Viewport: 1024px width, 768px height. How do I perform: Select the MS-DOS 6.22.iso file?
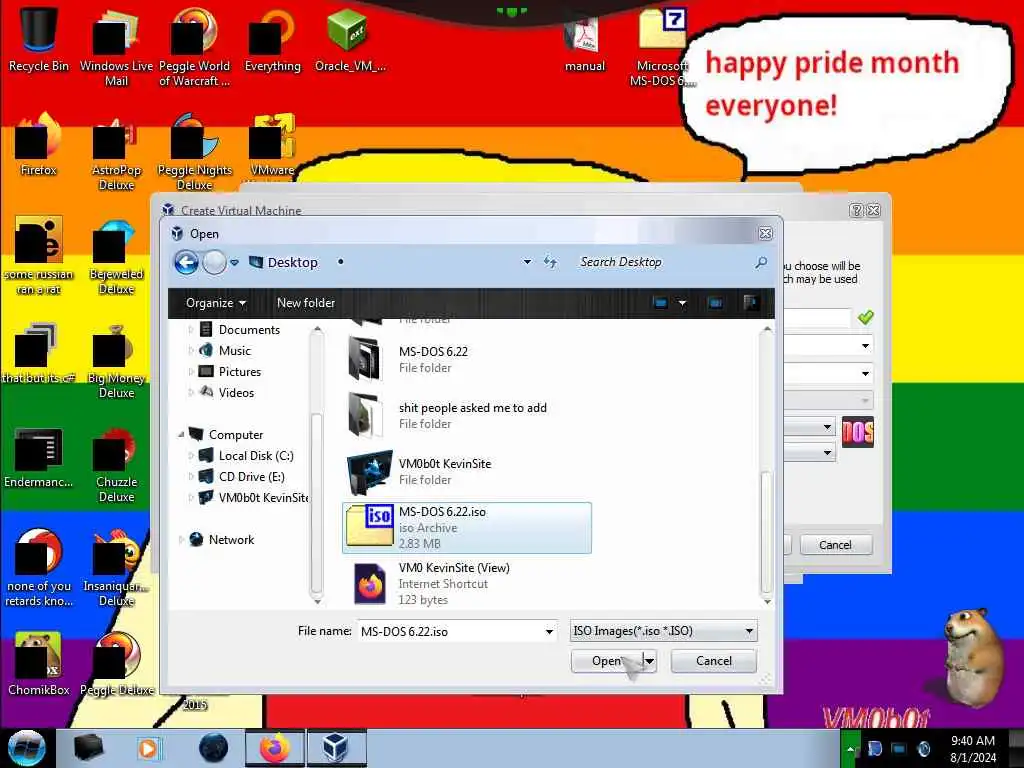point(467,528)
